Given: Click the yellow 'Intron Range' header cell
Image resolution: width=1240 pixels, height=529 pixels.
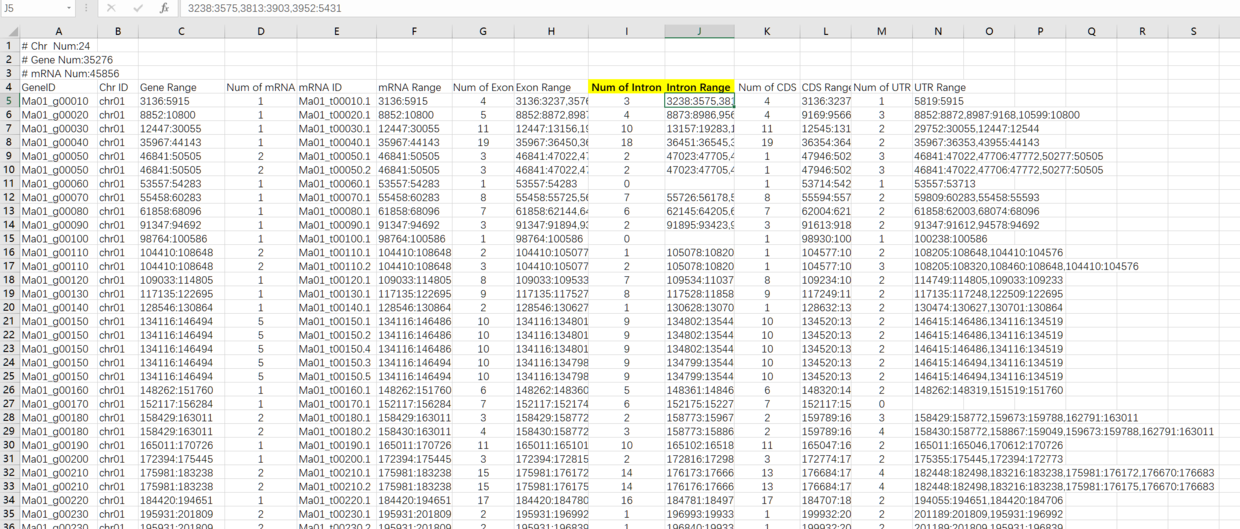Looking at the screenshot, I should pos(699,87).
